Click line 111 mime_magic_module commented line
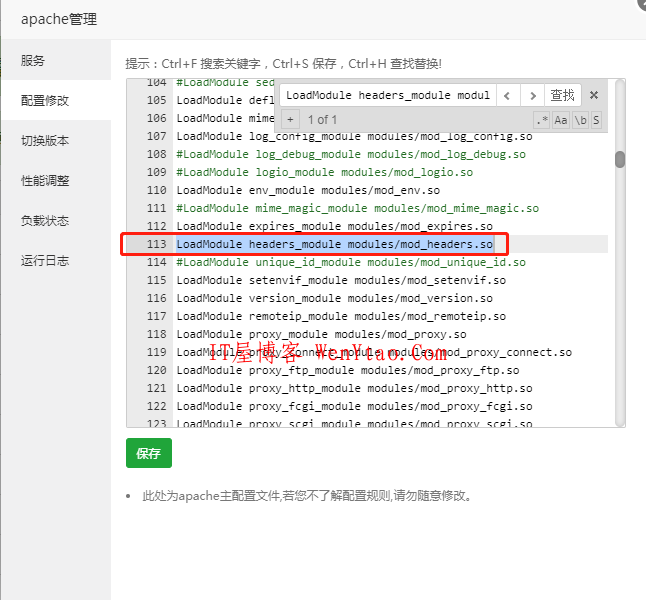 point(358,209)
